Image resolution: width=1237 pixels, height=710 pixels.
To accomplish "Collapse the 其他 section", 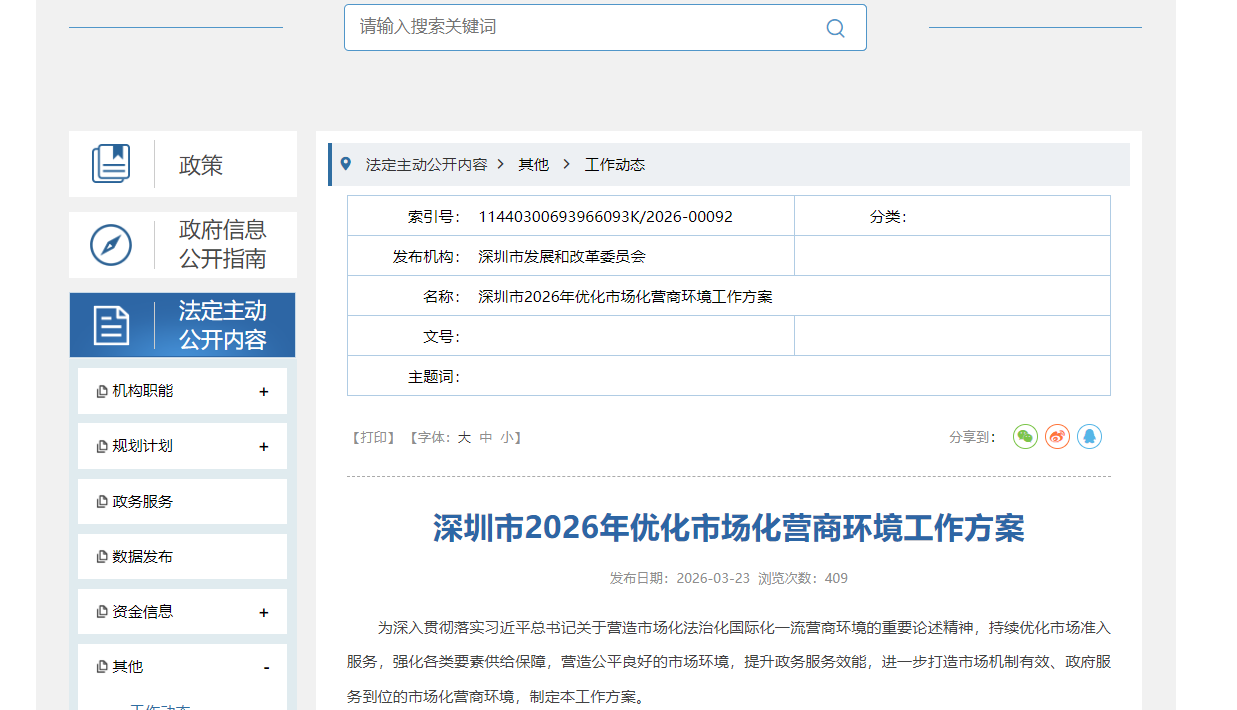I will click(x=266, y=667).
